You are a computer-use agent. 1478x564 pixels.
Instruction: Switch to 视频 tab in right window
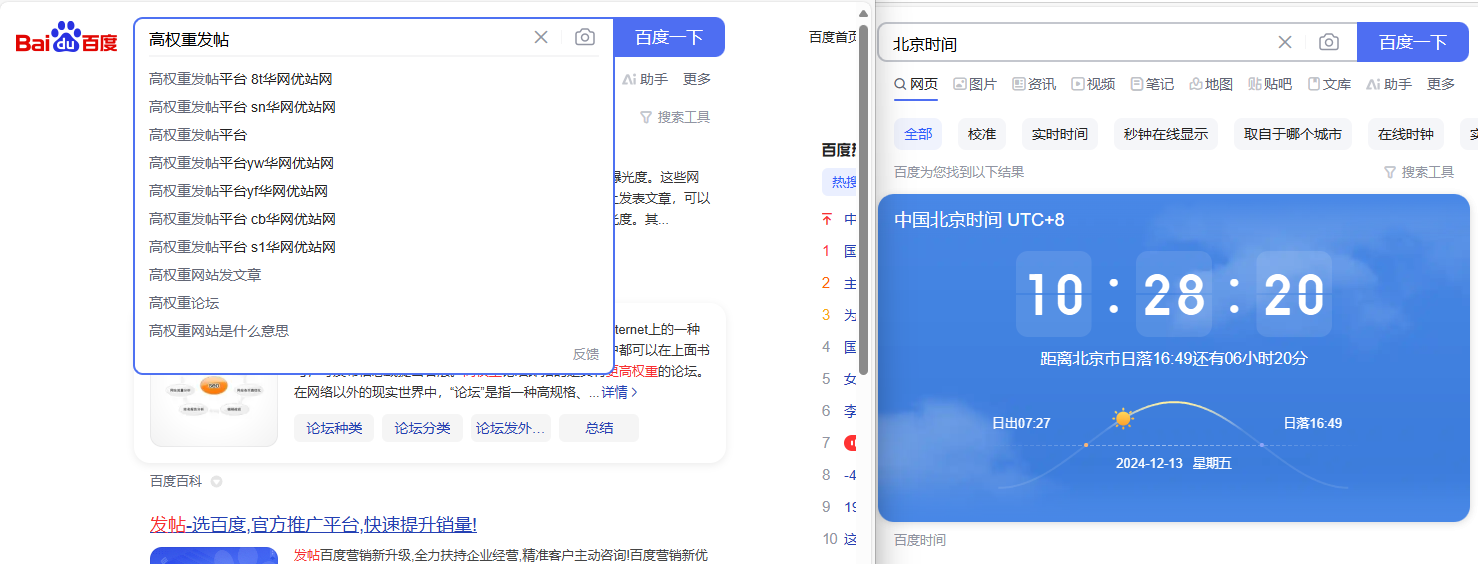coord(1093,84)
